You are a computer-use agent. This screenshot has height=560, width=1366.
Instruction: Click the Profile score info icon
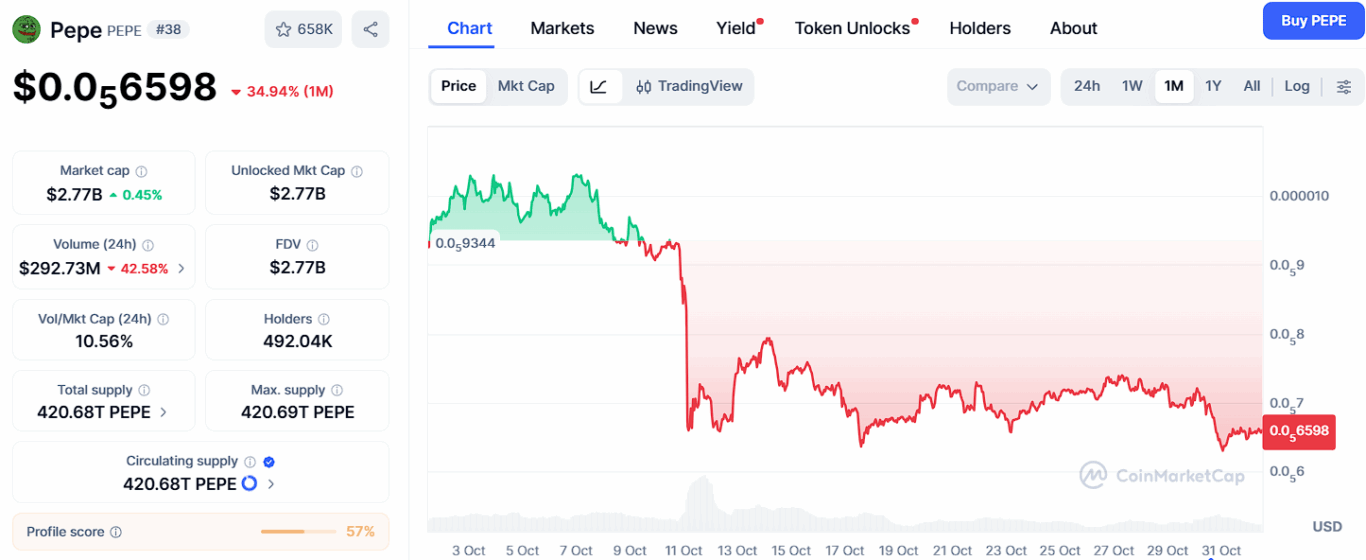pos(116,532)
